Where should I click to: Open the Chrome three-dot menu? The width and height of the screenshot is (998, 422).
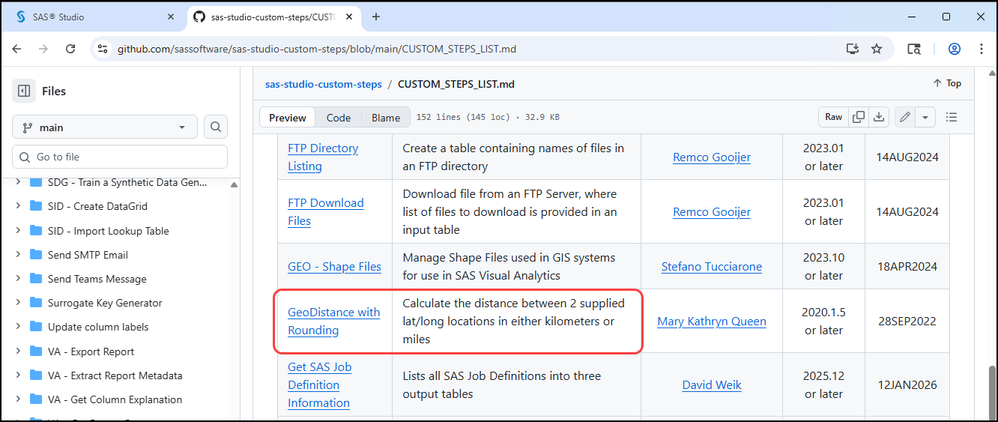click(981, 49)
